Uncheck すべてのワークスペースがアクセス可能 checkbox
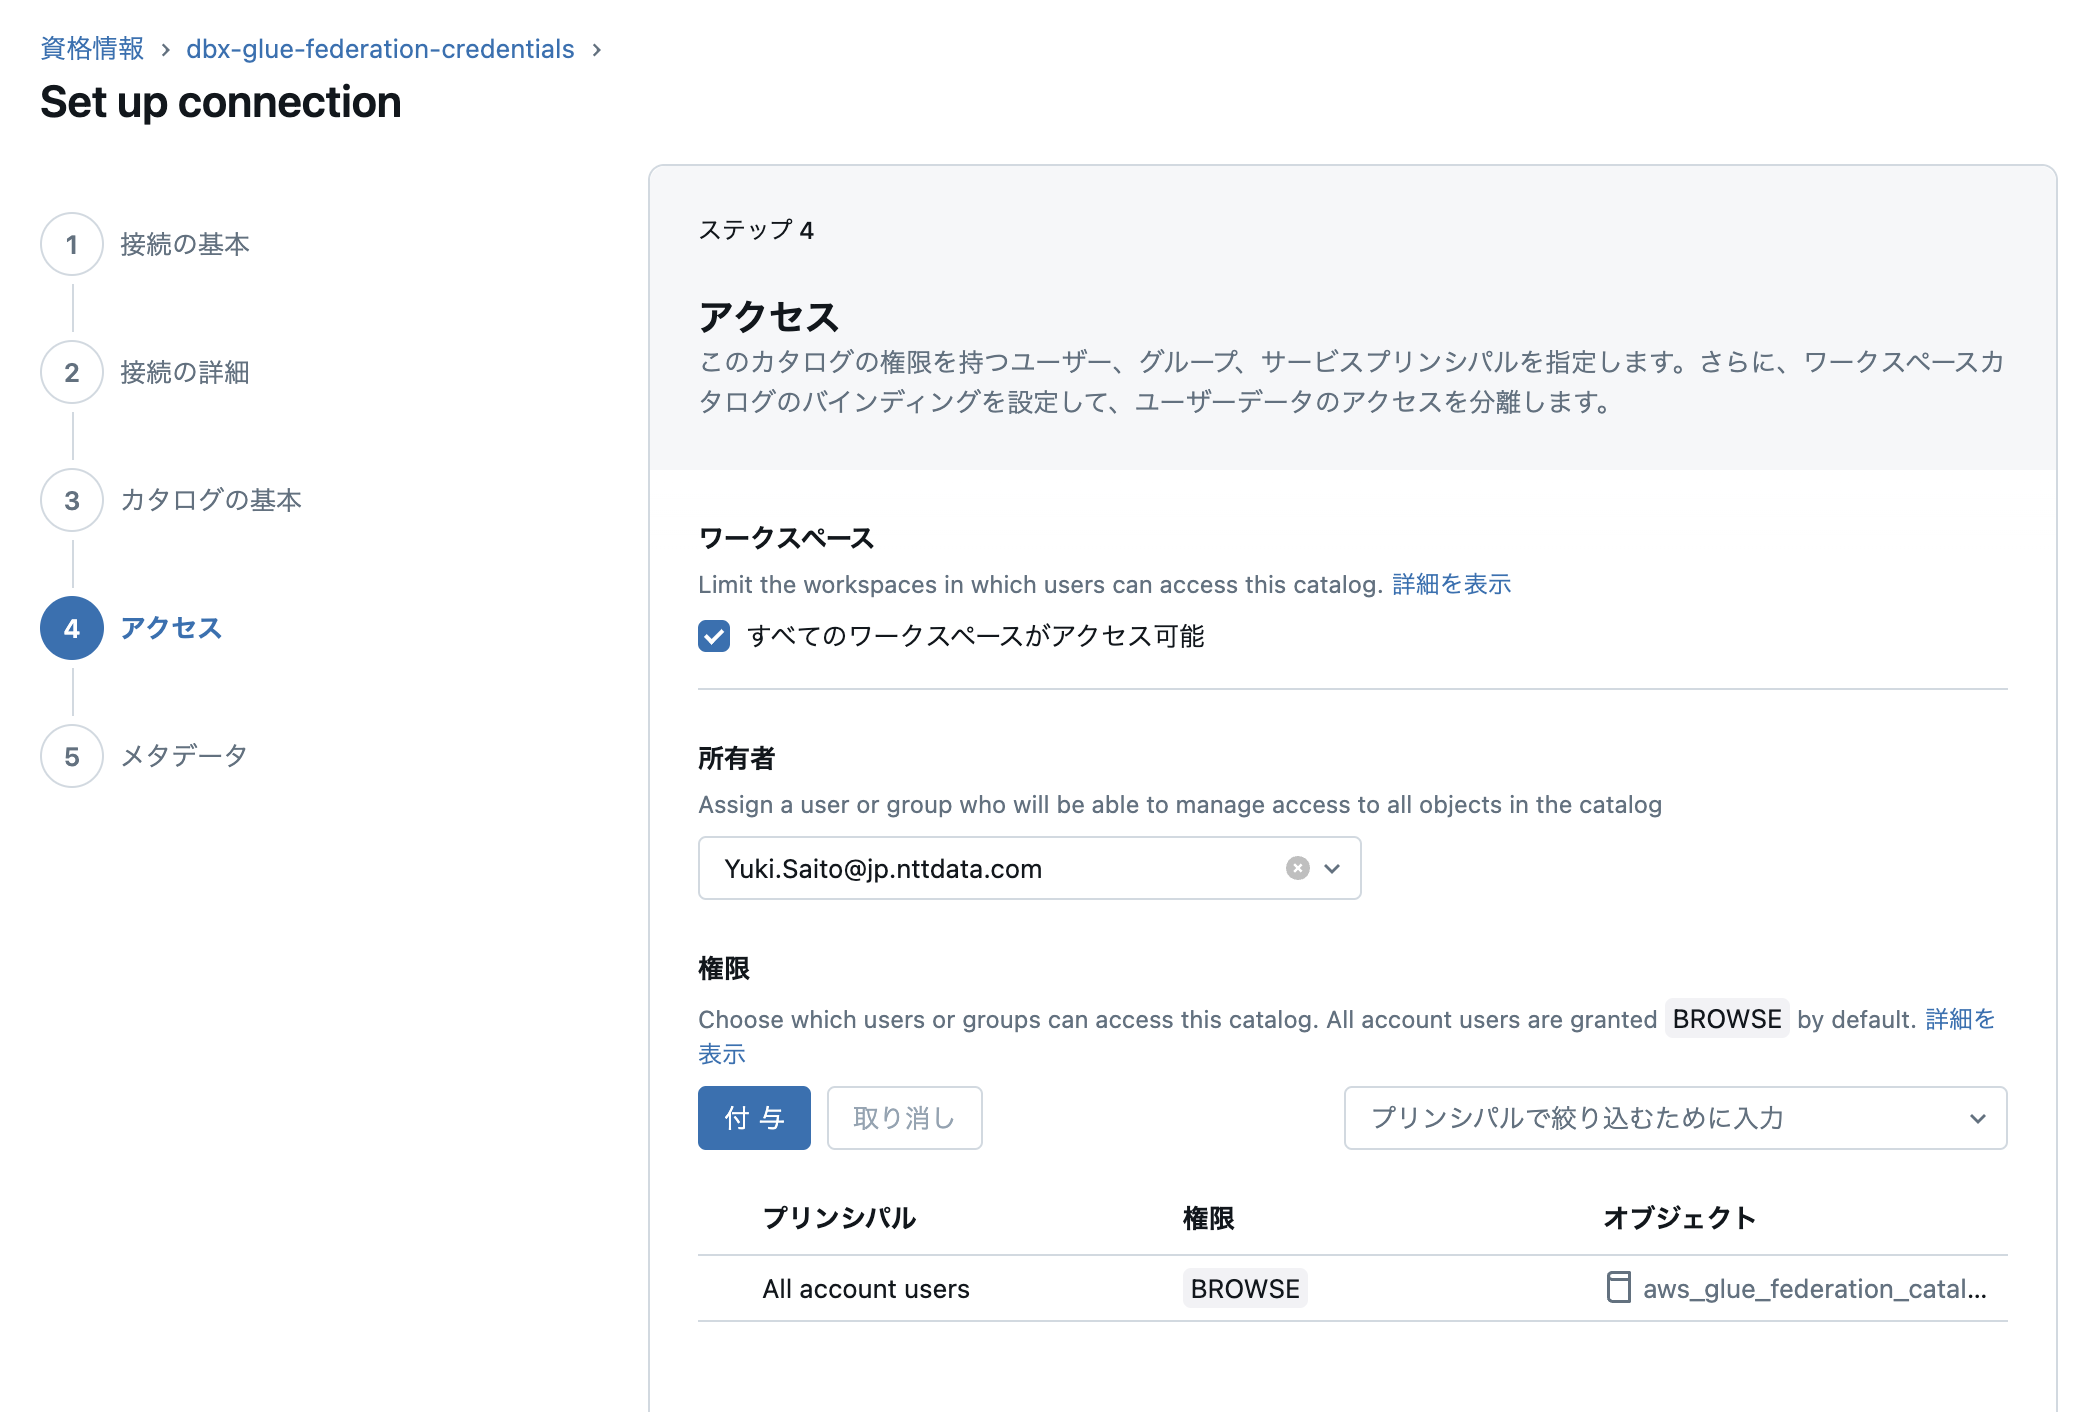 click(x=714, y=636)
